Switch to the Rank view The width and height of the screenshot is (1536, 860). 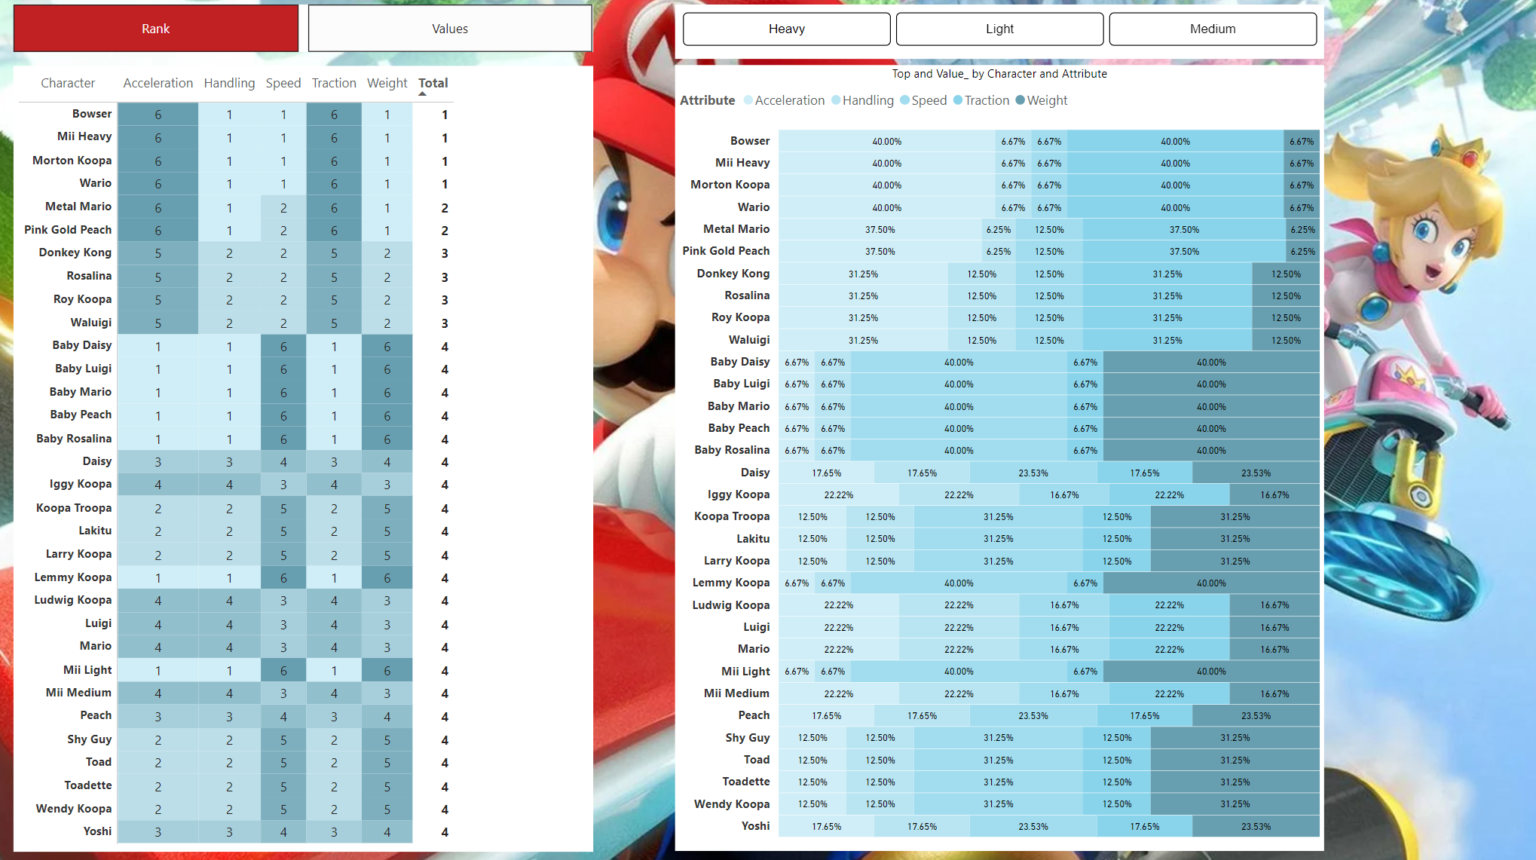pyautogui.click(x=156, y=29)
